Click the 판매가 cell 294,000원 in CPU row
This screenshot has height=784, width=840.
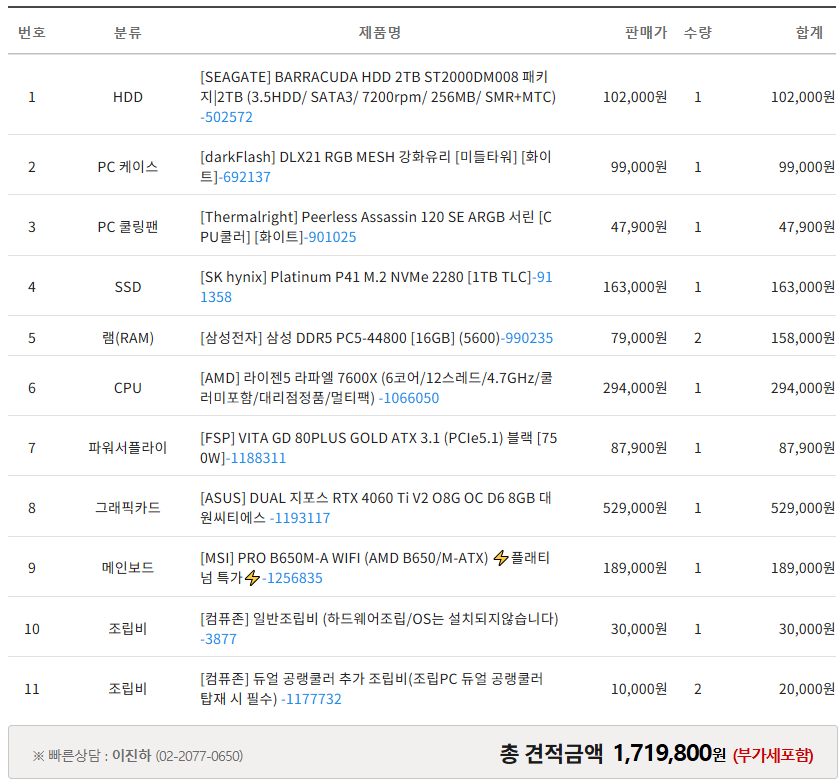(635, 388)
